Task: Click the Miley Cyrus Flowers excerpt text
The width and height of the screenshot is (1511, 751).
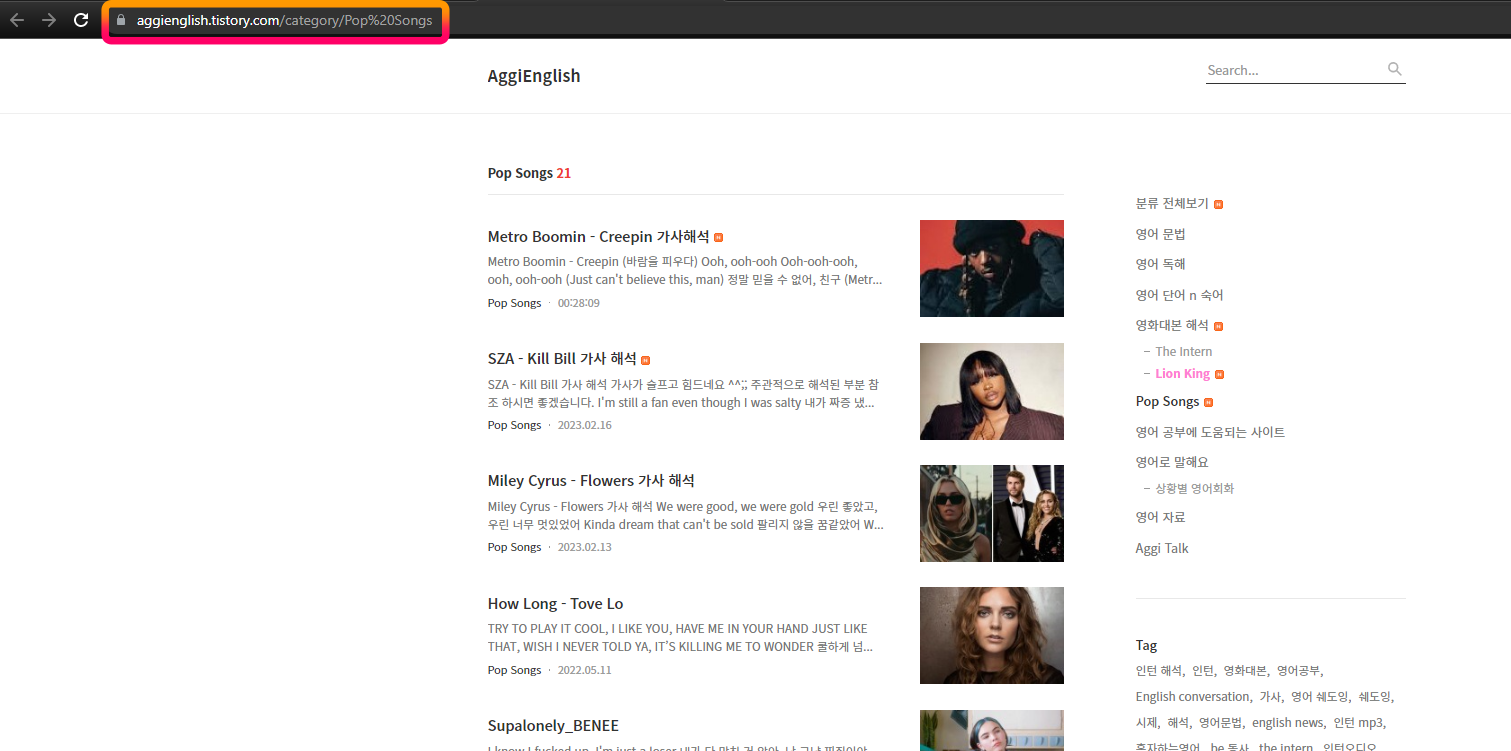Action: pos(685,515)
